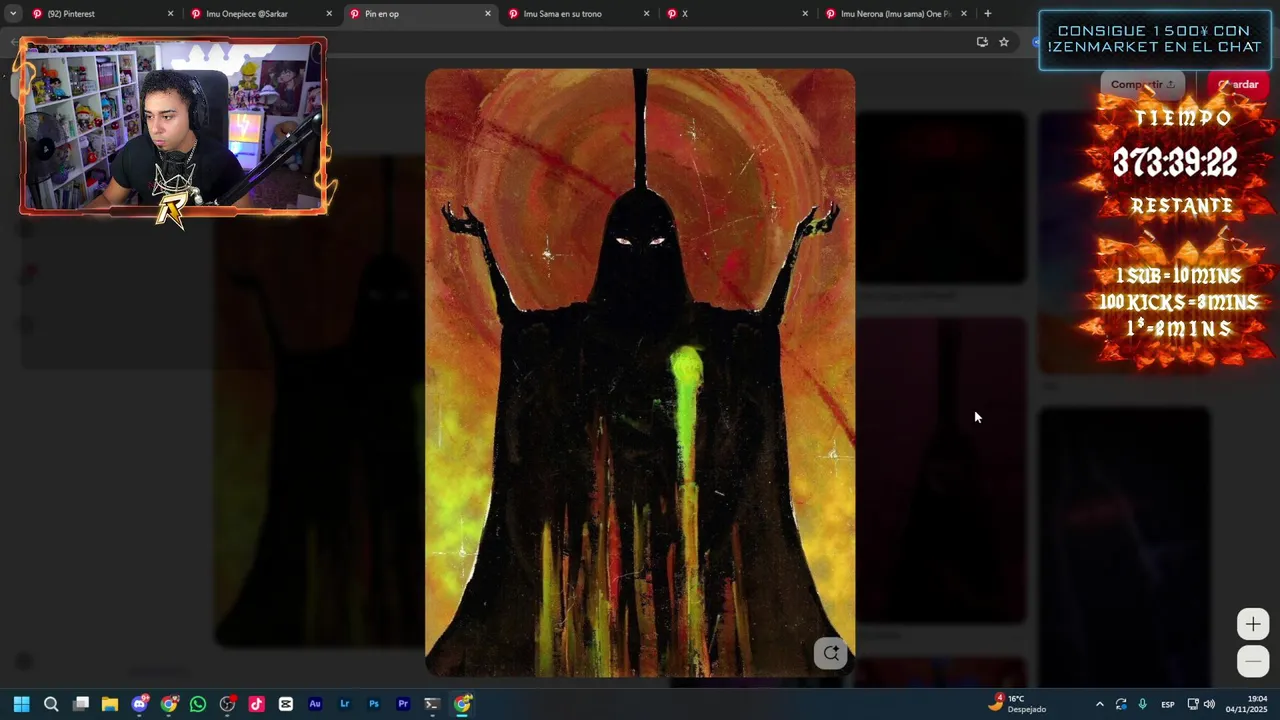This screenshot has width=1280, height=720.
Task: Click the install app icon in address bar
Action: coord(982,42)
